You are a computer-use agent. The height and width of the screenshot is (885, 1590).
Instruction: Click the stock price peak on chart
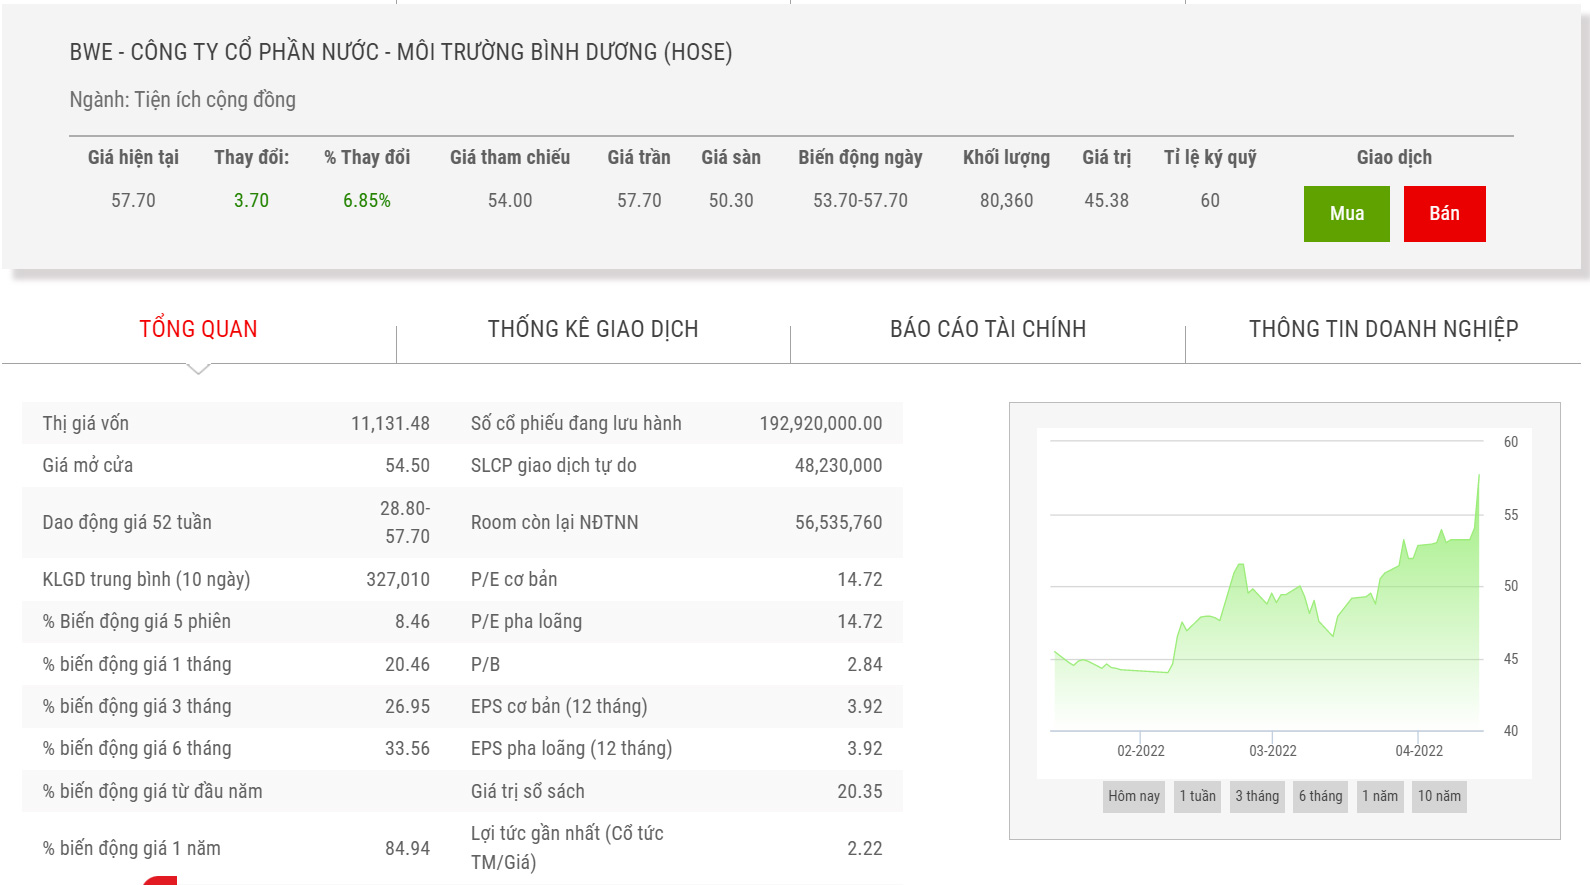point(1478,476)
